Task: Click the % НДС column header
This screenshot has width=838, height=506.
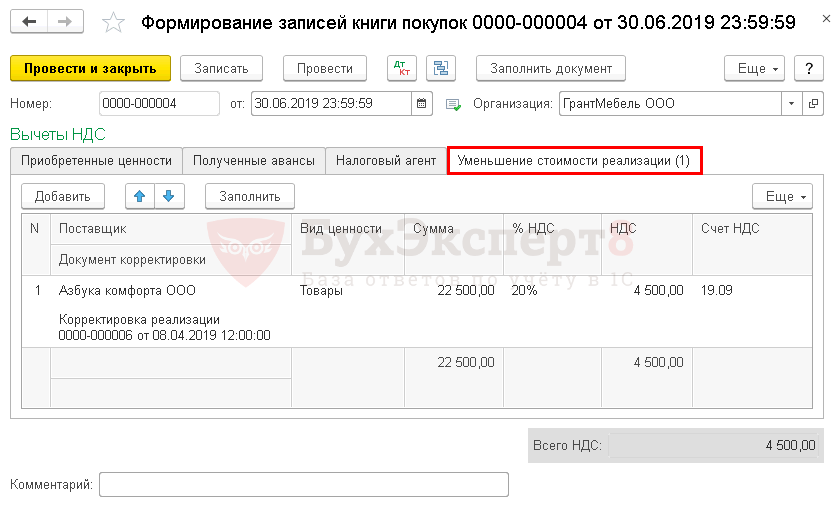Action: 553,245
